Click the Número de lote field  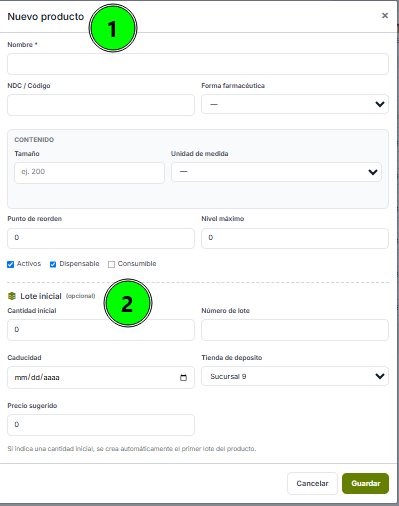pos(295,330)
